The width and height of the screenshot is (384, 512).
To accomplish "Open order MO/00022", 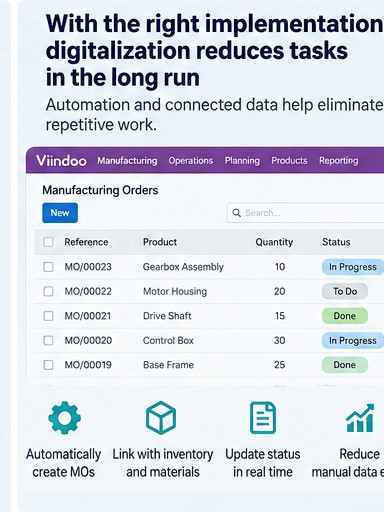I will pos(88,291).
